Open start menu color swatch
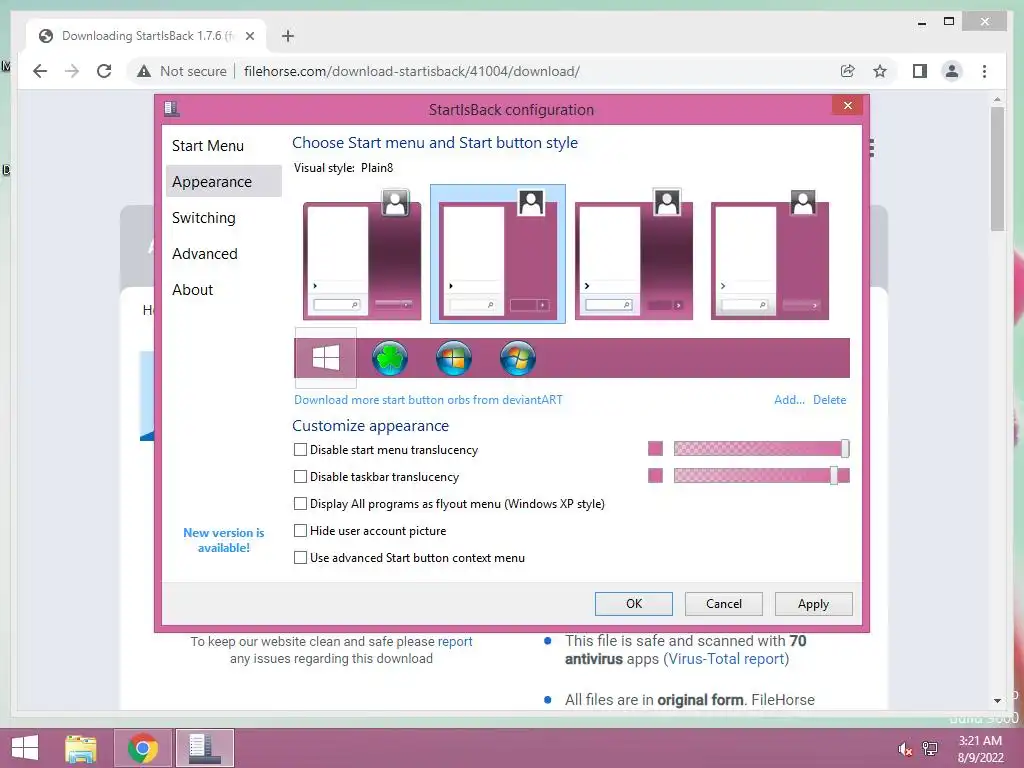1024x768 pixels. 655,449
